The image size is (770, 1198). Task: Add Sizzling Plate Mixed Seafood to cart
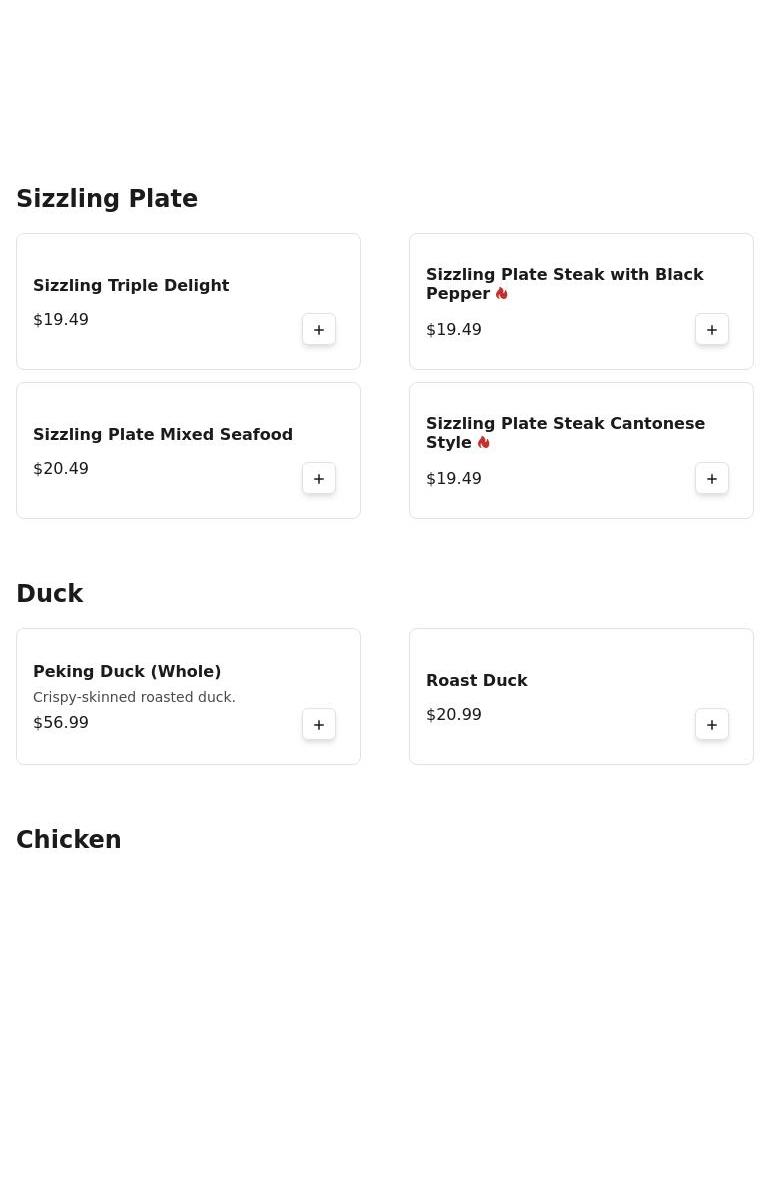tap(319, 479)
